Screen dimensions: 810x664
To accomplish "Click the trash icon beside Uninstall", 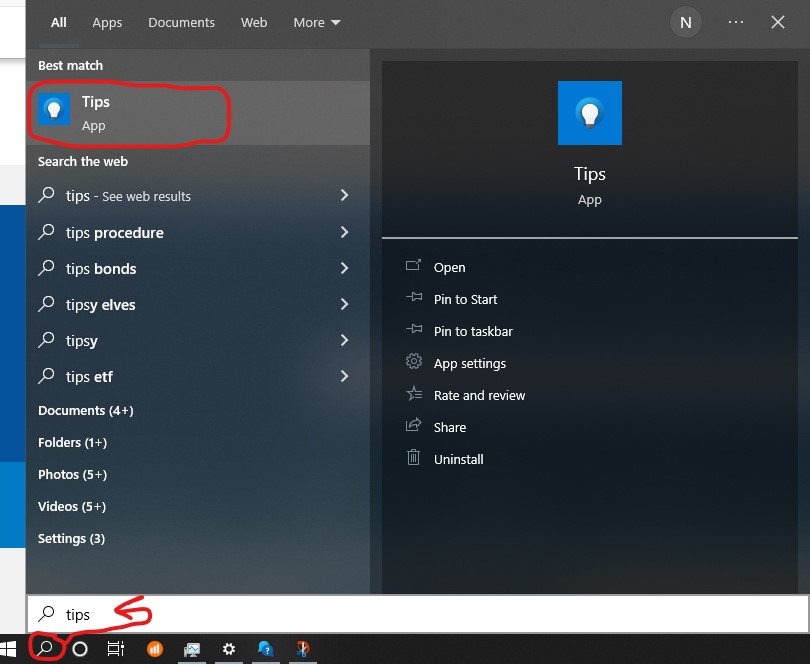I will [x=413, y=457].
